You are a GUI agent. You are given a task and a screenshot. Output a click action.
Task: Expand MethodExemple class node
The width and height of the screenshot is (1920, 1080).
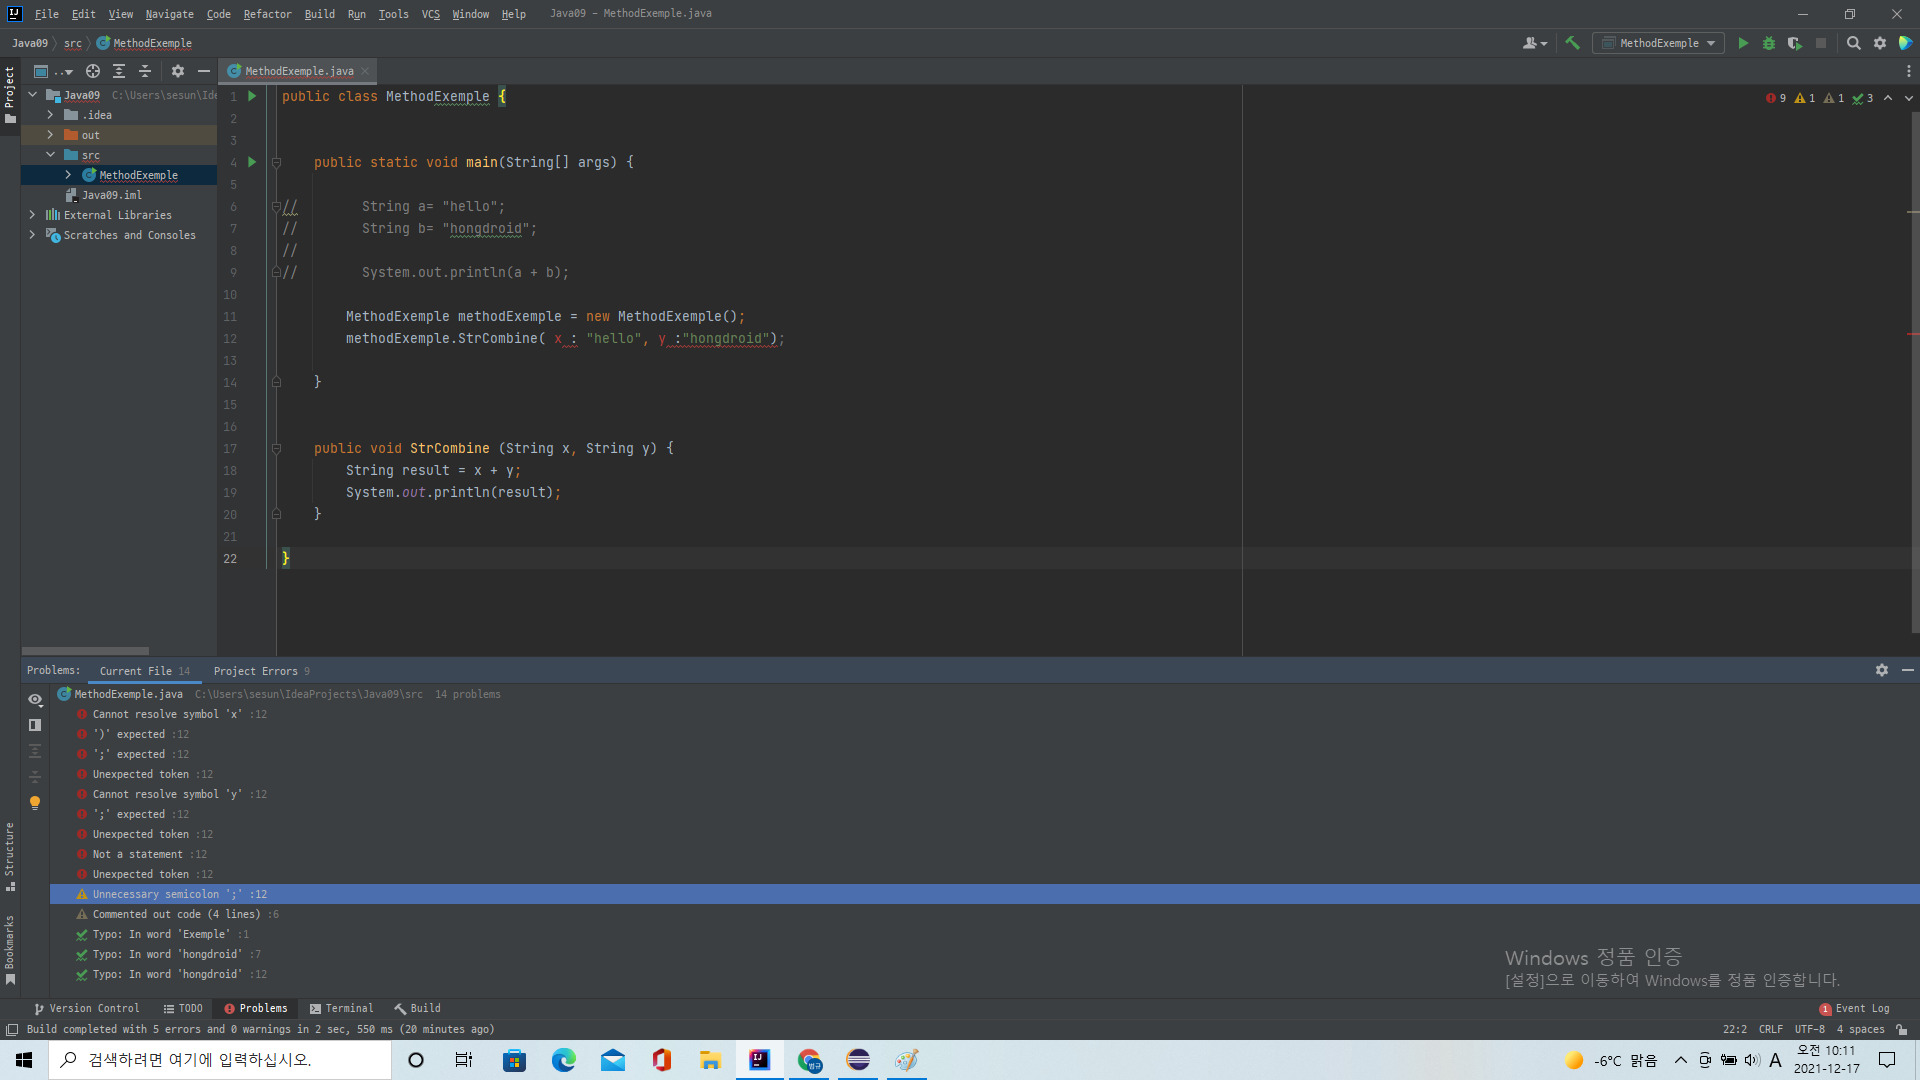click(x=69, y=175)
